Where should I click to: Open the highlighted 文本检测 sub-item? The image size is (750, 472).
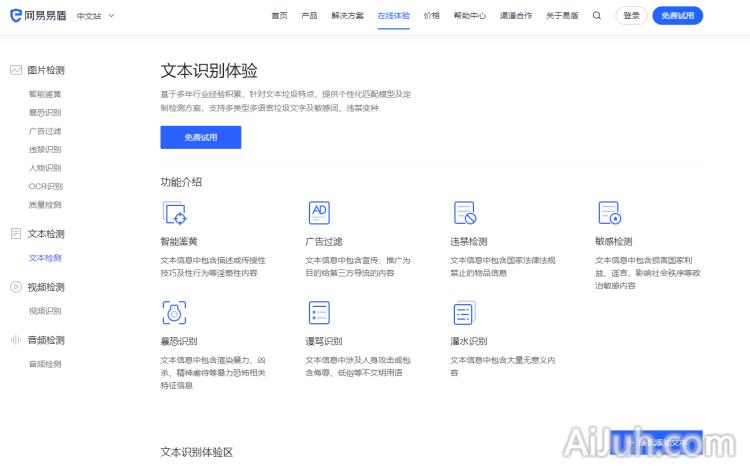click(x=45, y=258)
